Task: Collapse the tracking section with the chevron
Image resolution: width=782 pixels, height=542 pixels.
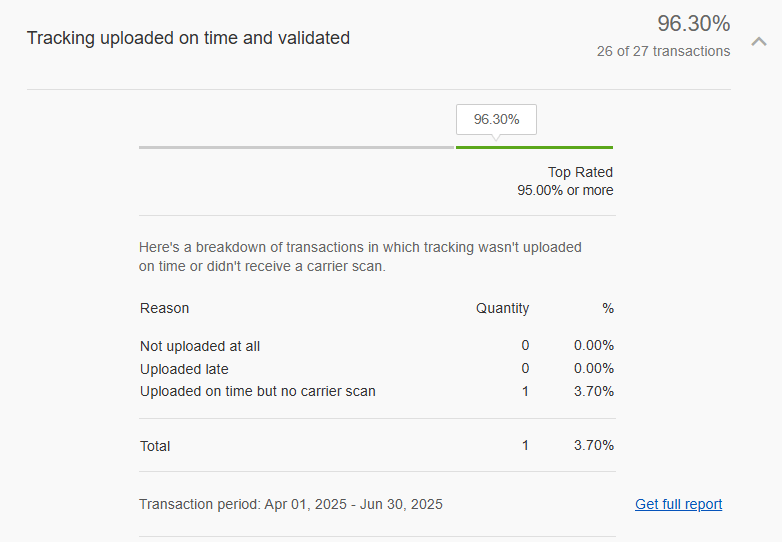Action: click(x=759, y=41)
